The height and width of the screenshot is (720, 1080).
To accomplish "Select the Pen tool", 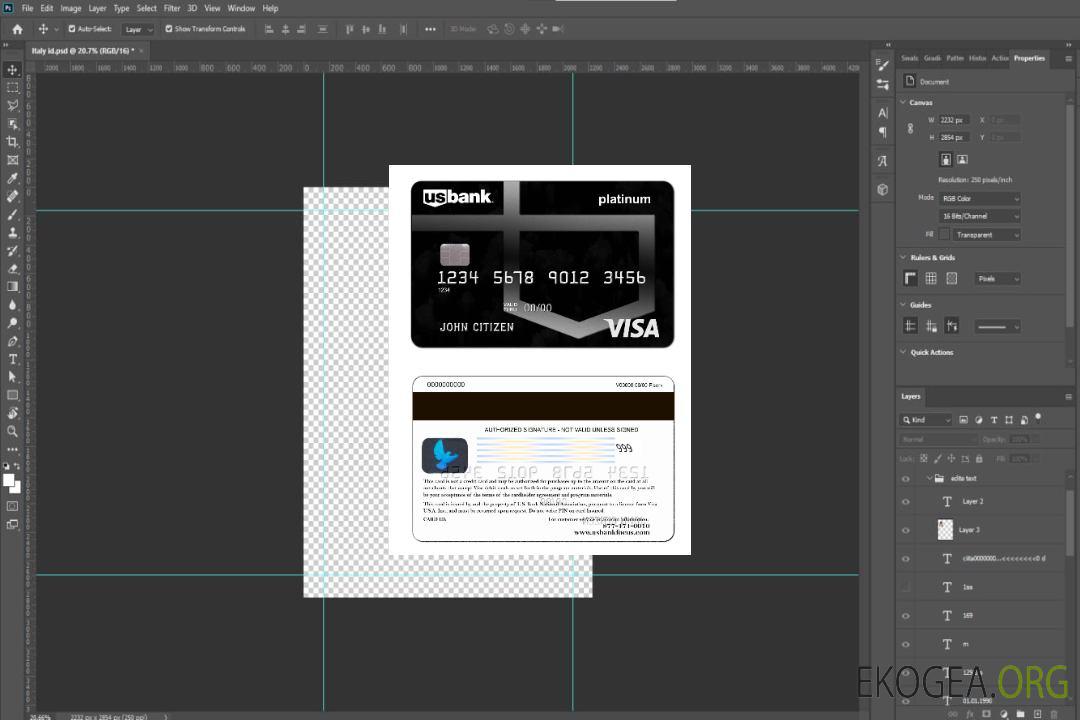I will pos(12,341).
